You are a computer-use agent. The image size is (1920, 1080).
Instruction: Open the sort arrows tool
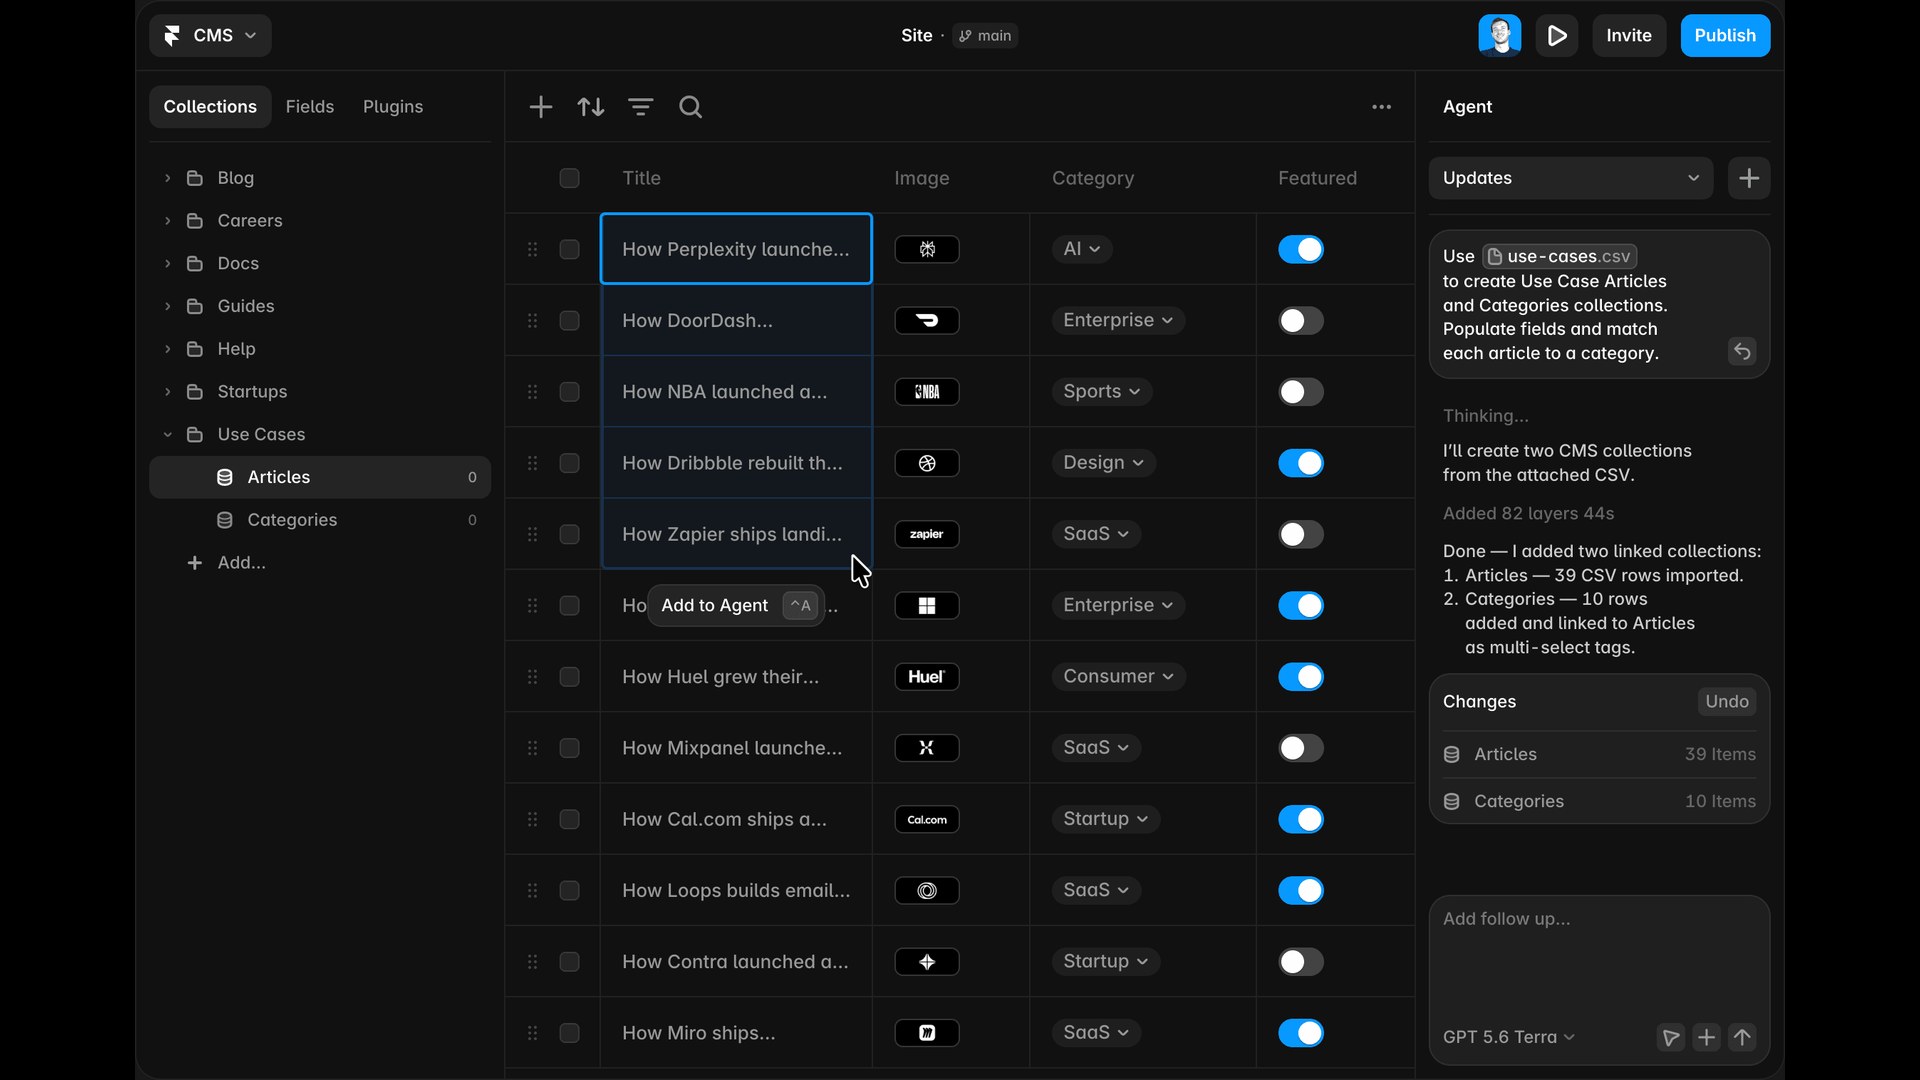[590, 107]
